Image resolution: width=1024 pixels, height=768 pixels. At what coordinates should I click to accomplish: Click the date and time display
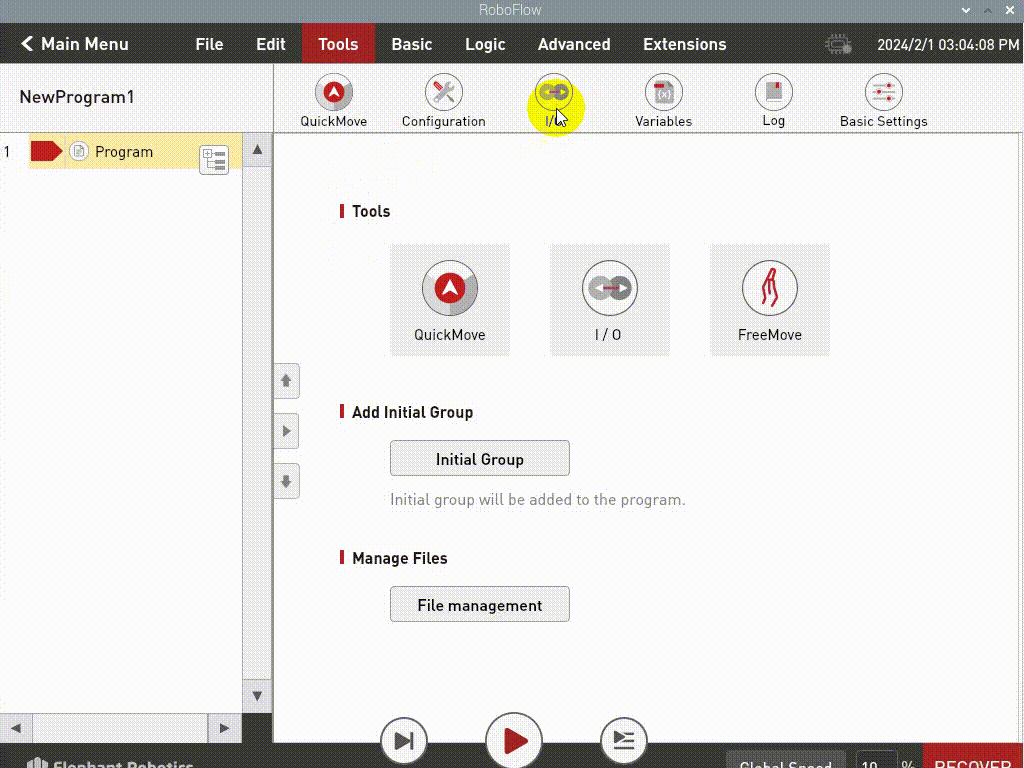(948, 44)
